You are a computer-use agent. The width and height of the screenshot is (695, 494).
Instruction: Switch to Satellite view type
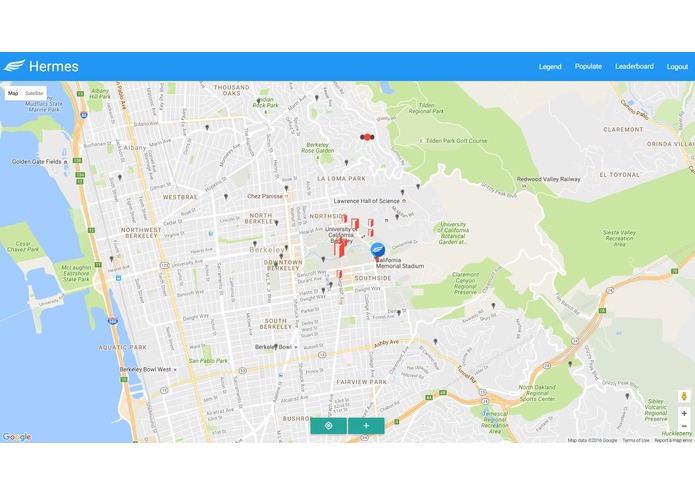(34, 93)
